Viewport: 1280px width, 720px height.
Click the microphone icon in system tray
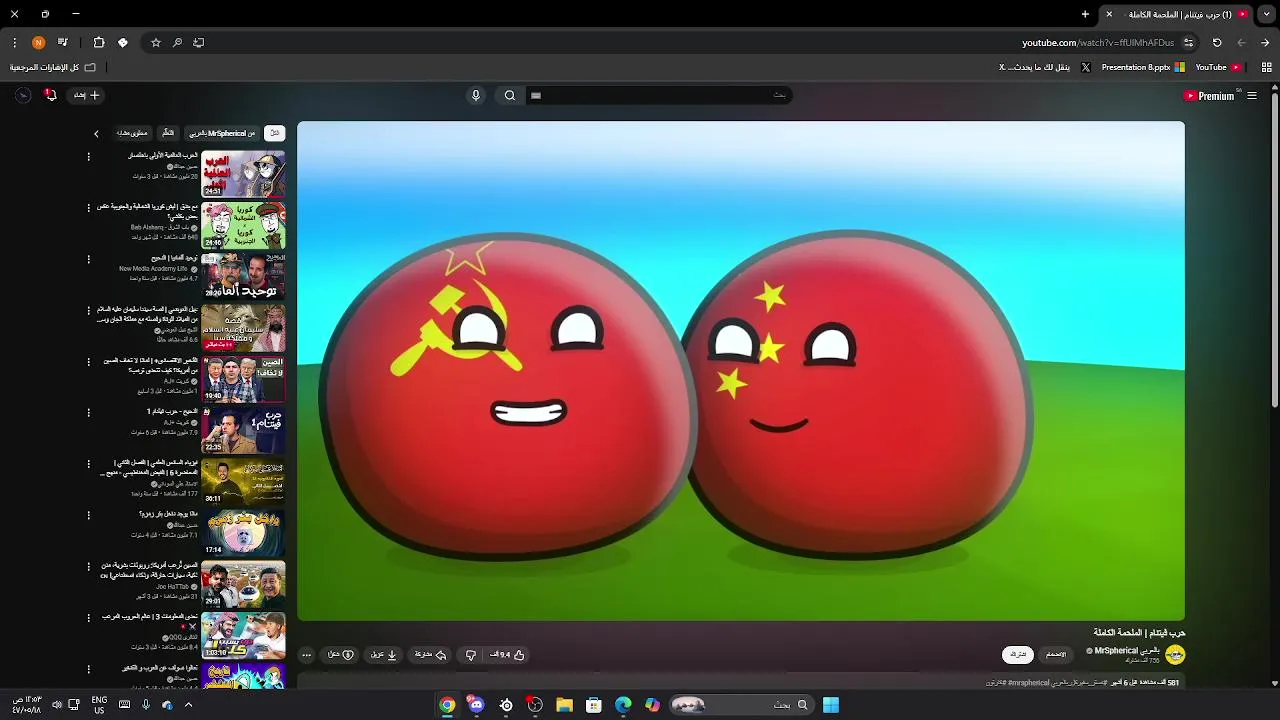(x=146, y=705)
